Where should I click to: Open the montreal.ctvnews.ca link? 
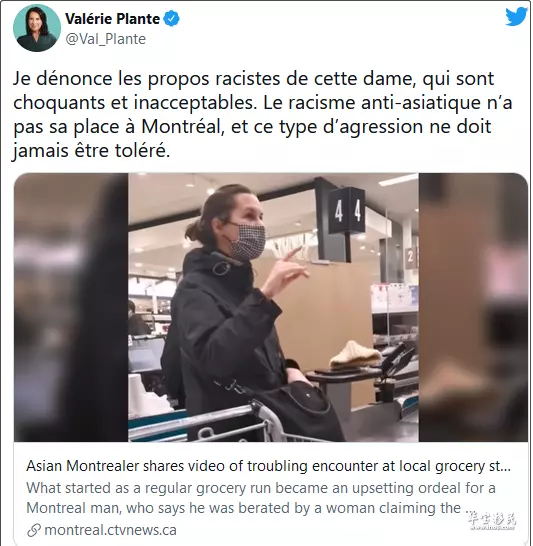pos(110,530)
